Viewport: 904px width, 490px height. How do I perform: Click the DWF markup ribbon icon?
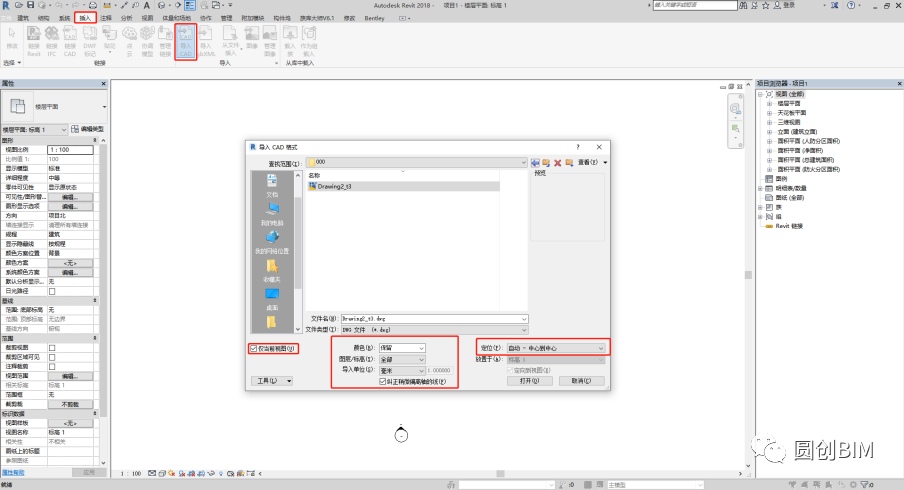coord(90,41)
